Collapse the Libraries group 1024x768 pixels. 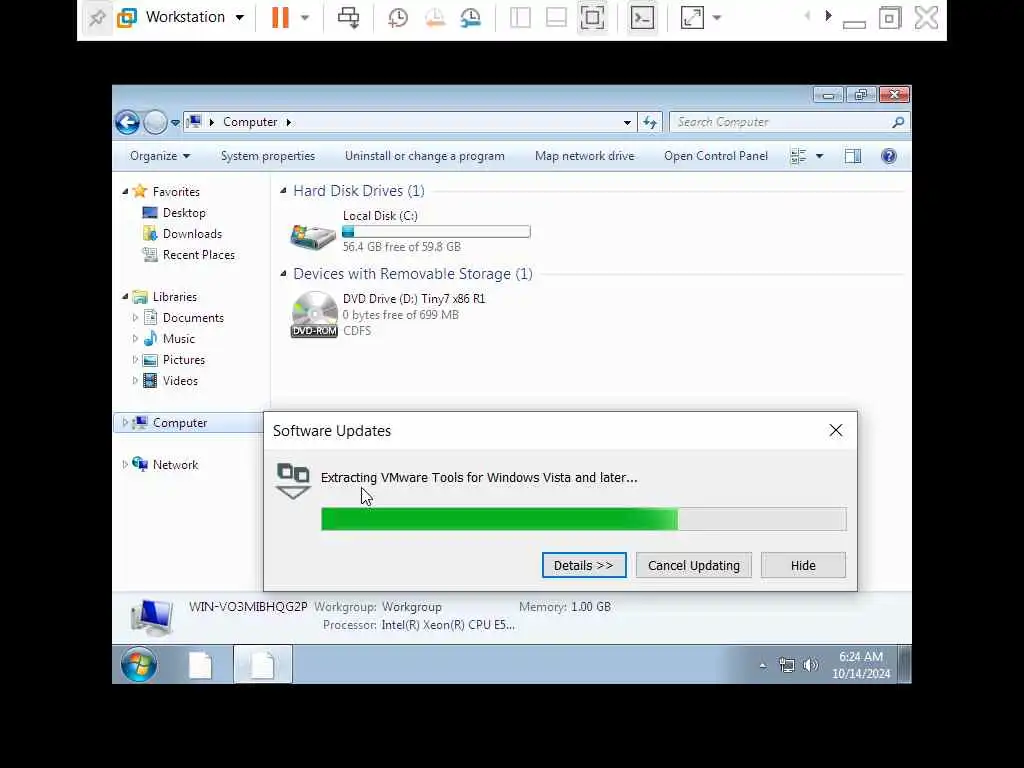point(125,296)
